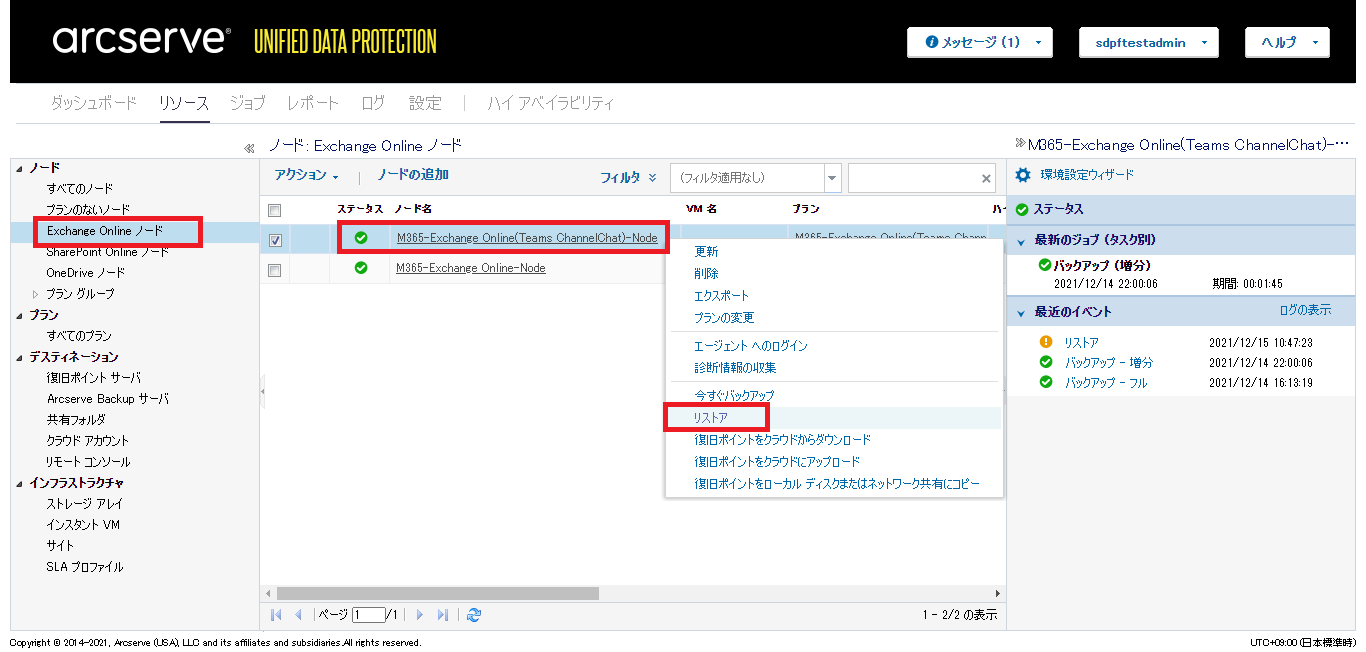Switch to the ジョブ tab
Image resolution: width=1366 pixels, height=652 pixels.
click(x=247, y=103)
